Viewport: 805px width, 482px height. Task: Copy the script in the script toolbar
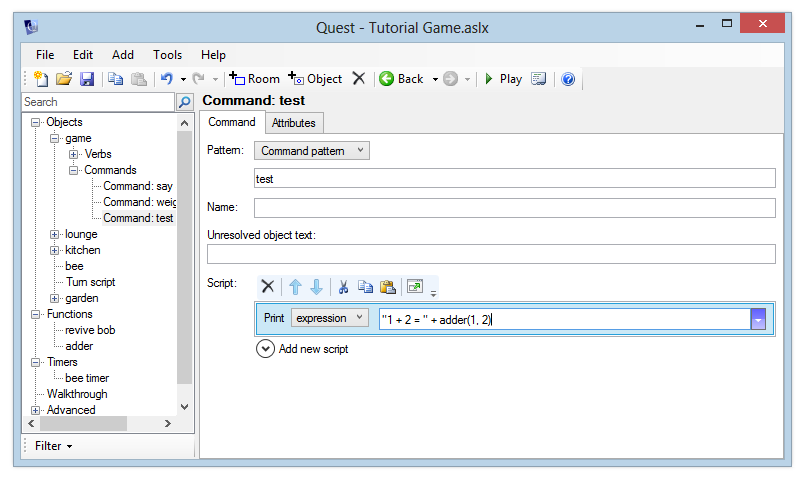(x=365, y=286)
